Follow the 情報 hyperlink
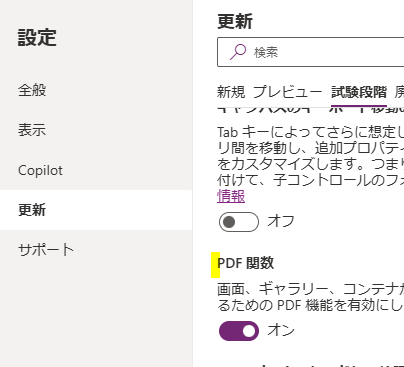Image resolution: width=404 pixels, height=367 pixels. point(231,196)
